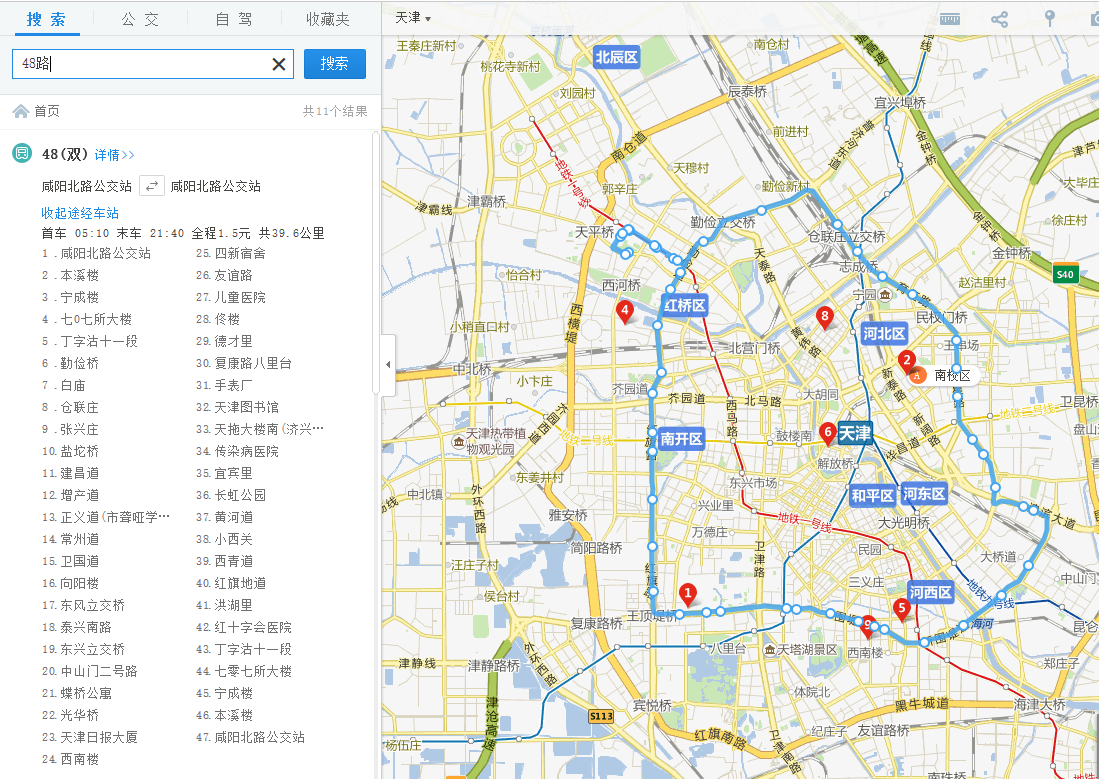Select map marker number 4

pyautogui.click(x=624, y=311)
